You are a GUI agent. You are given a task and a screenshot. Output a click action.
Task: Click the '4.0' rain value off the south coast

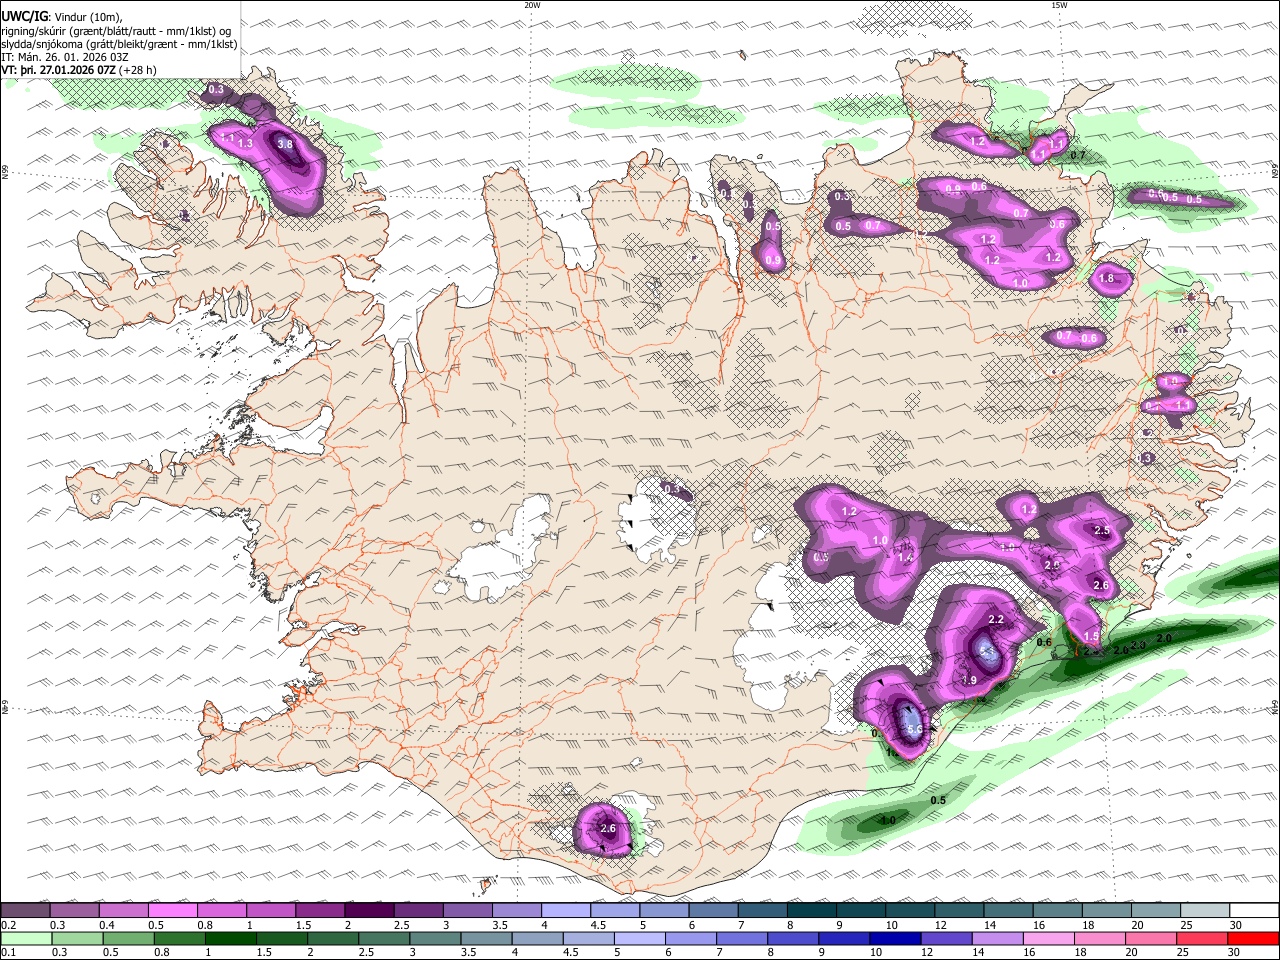click(x=887, y=820)
